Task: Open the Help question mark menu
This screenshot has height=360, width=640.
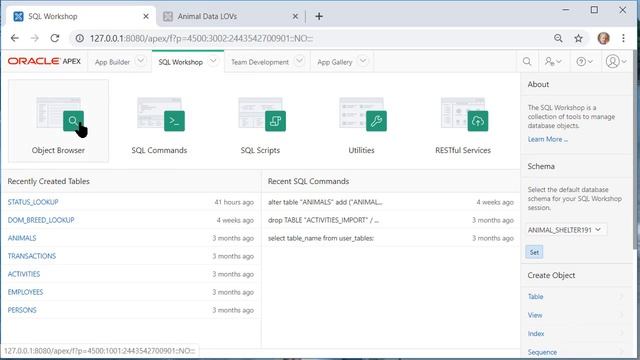Action: tap(584, 62)
